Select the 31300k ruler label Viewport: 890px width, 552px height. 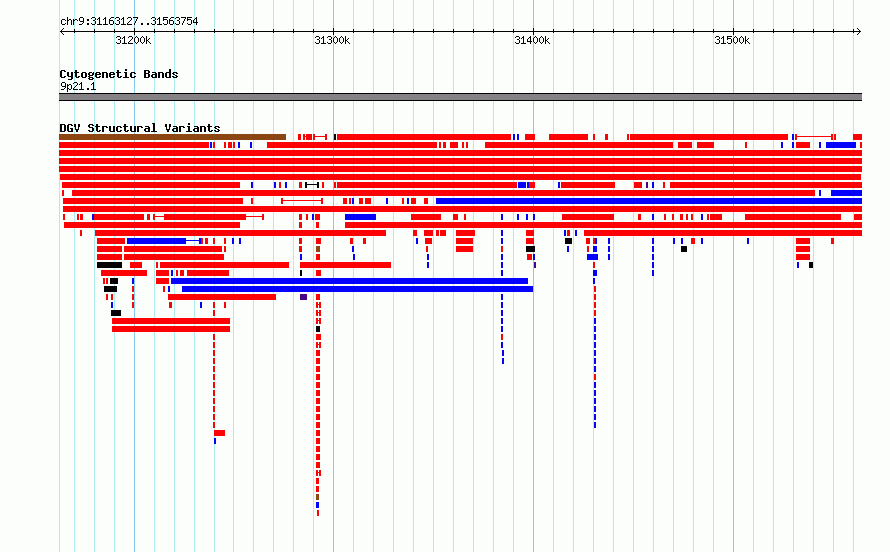click(333, 40)
